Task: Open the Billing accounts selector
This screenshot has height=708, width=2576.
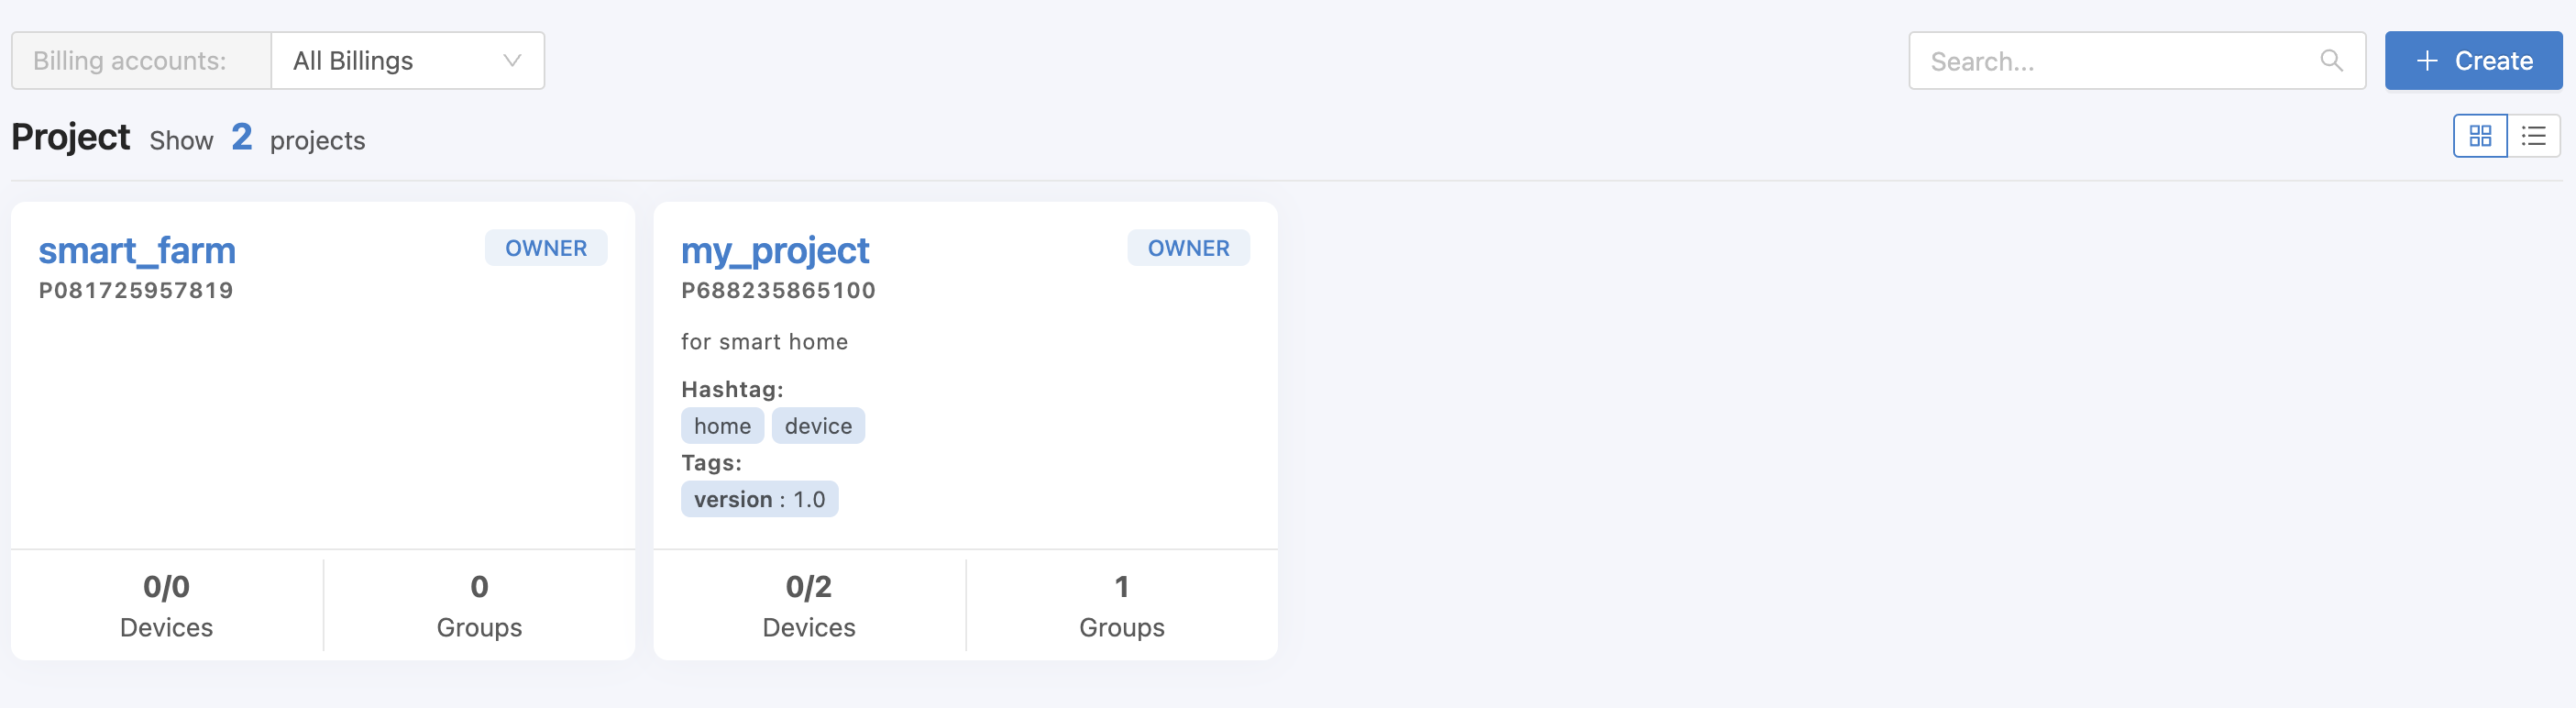Action: [x=408, y=61]
